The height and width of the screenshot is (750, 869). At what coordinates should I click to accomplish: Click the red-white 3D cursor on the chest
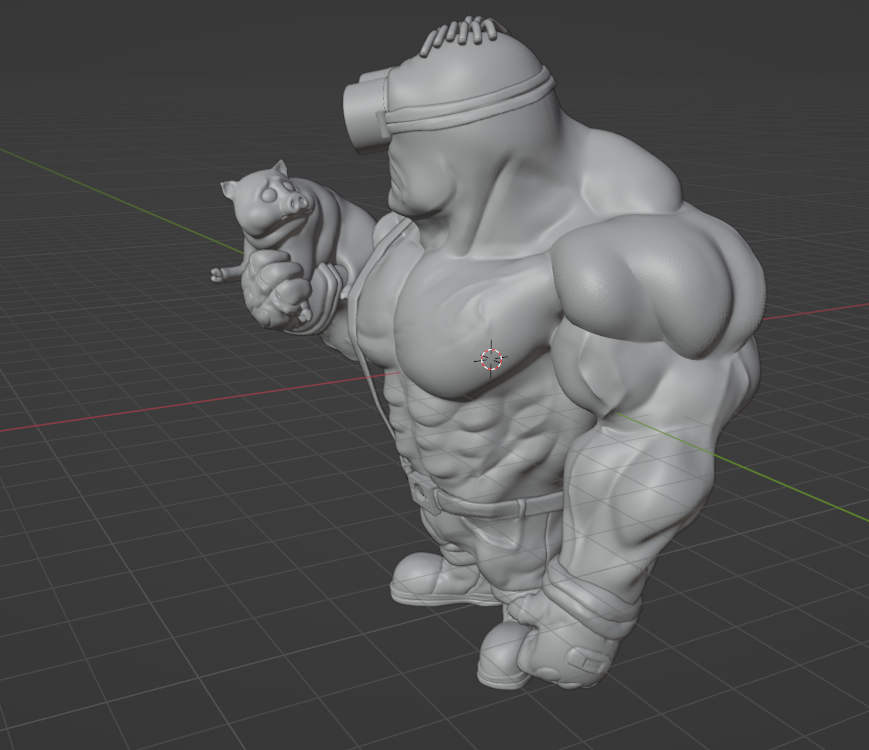491,359
